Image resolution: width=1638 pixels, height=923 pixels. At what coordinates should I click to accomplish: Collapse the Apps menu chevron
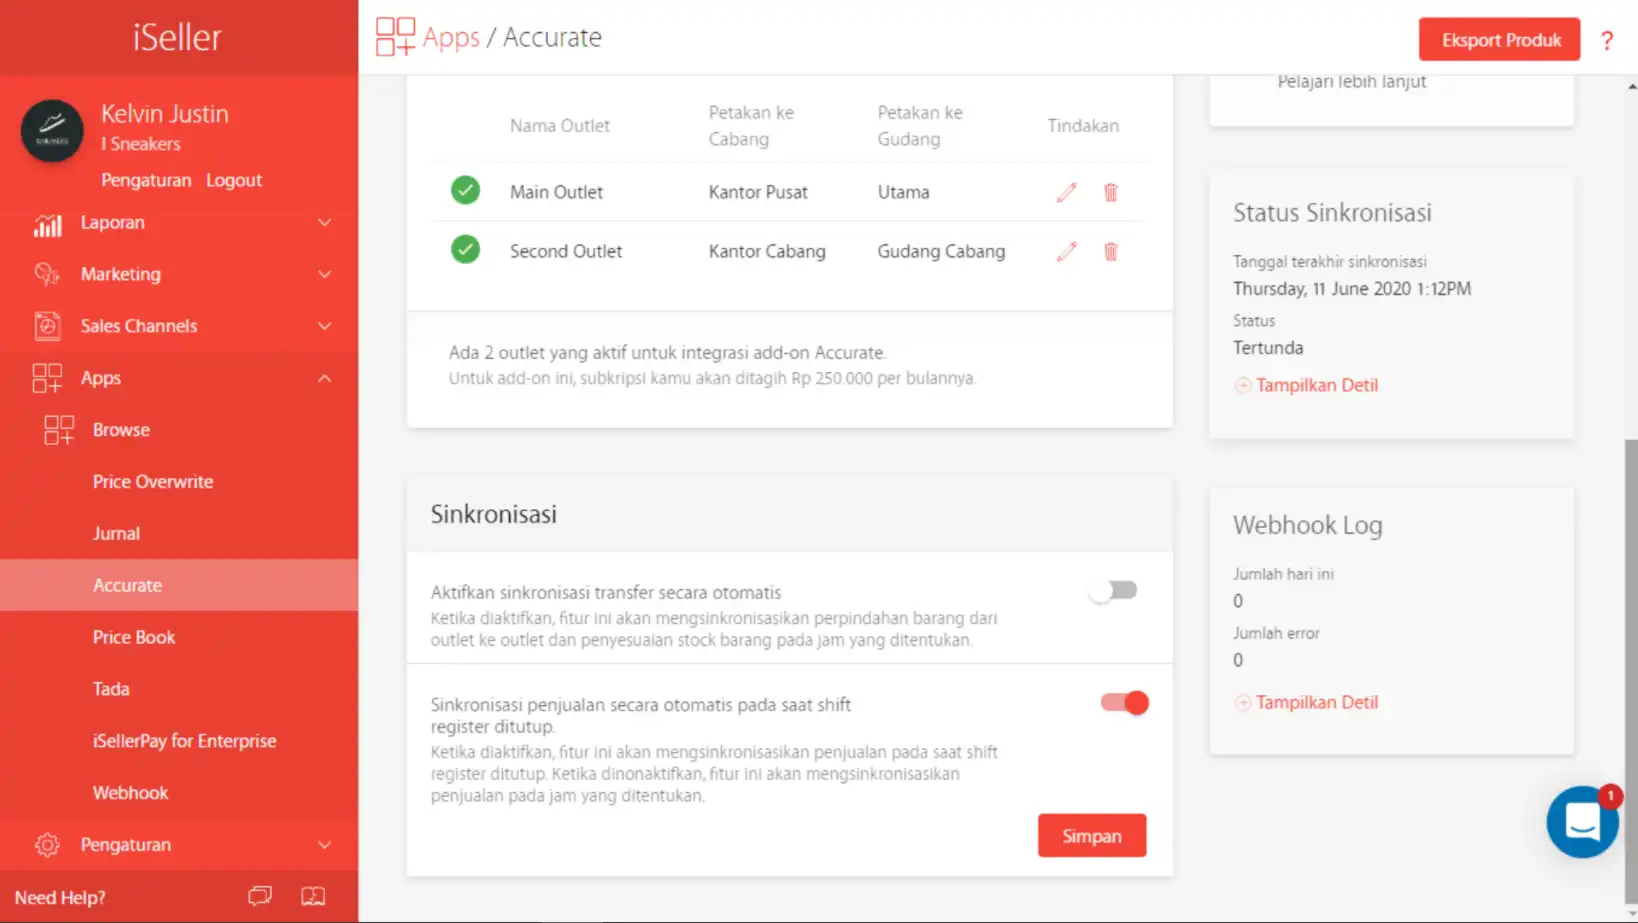[324, 378]
